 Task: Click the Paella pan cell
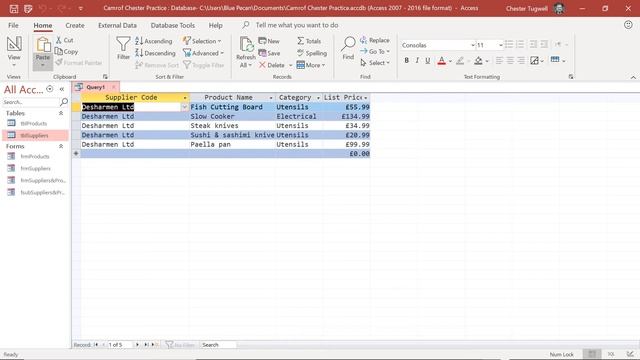(232, 144)
